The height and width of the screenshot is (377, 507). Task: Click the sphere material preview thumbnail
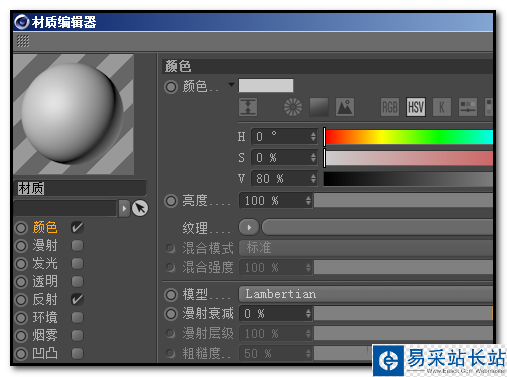(x=74, y=115)
